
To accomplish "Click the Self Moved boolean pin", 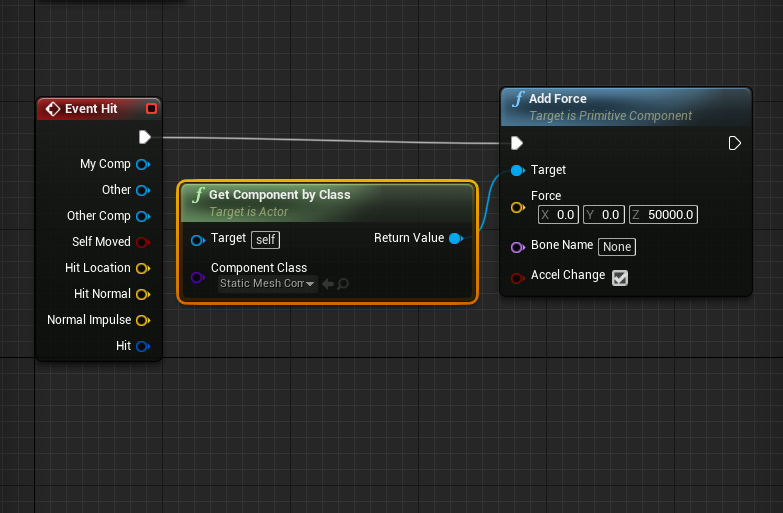I will coord(143,242).
